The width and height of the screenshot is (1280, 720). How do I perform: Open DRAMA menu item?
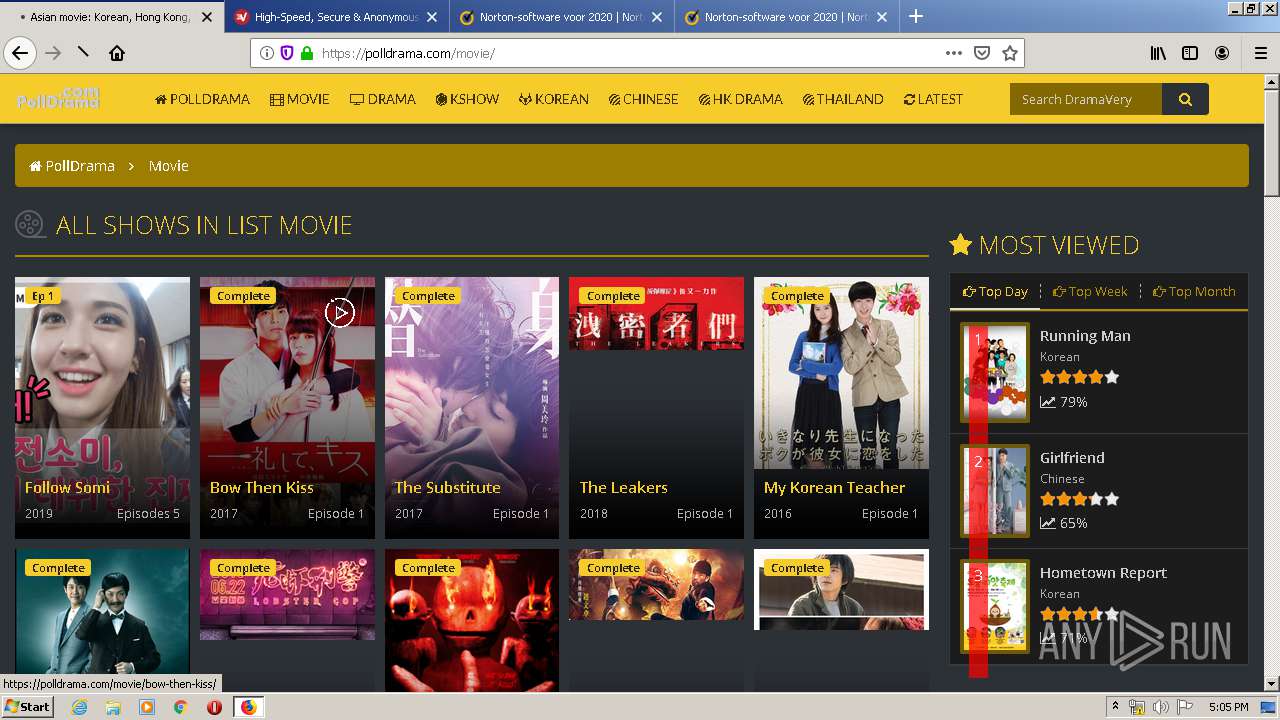pos(382,99)
